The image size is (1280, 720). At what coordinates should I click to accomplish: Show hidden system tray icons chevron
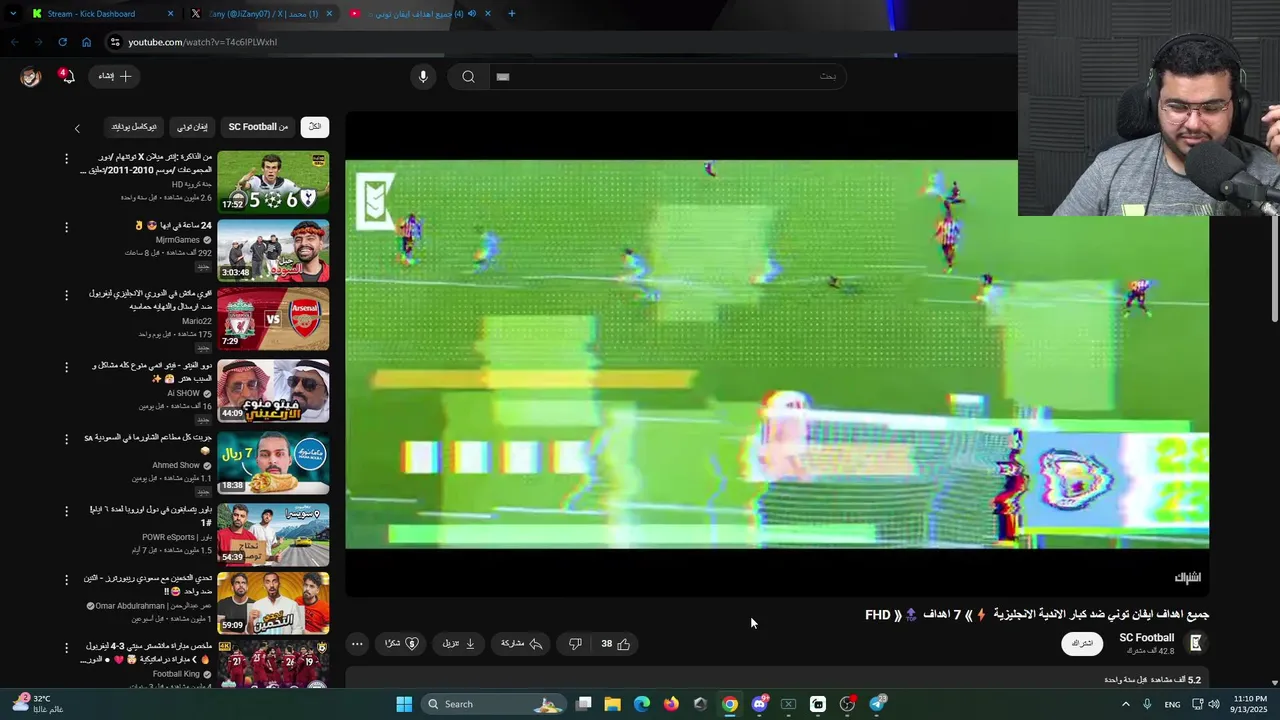click(x=1126, y=704)
